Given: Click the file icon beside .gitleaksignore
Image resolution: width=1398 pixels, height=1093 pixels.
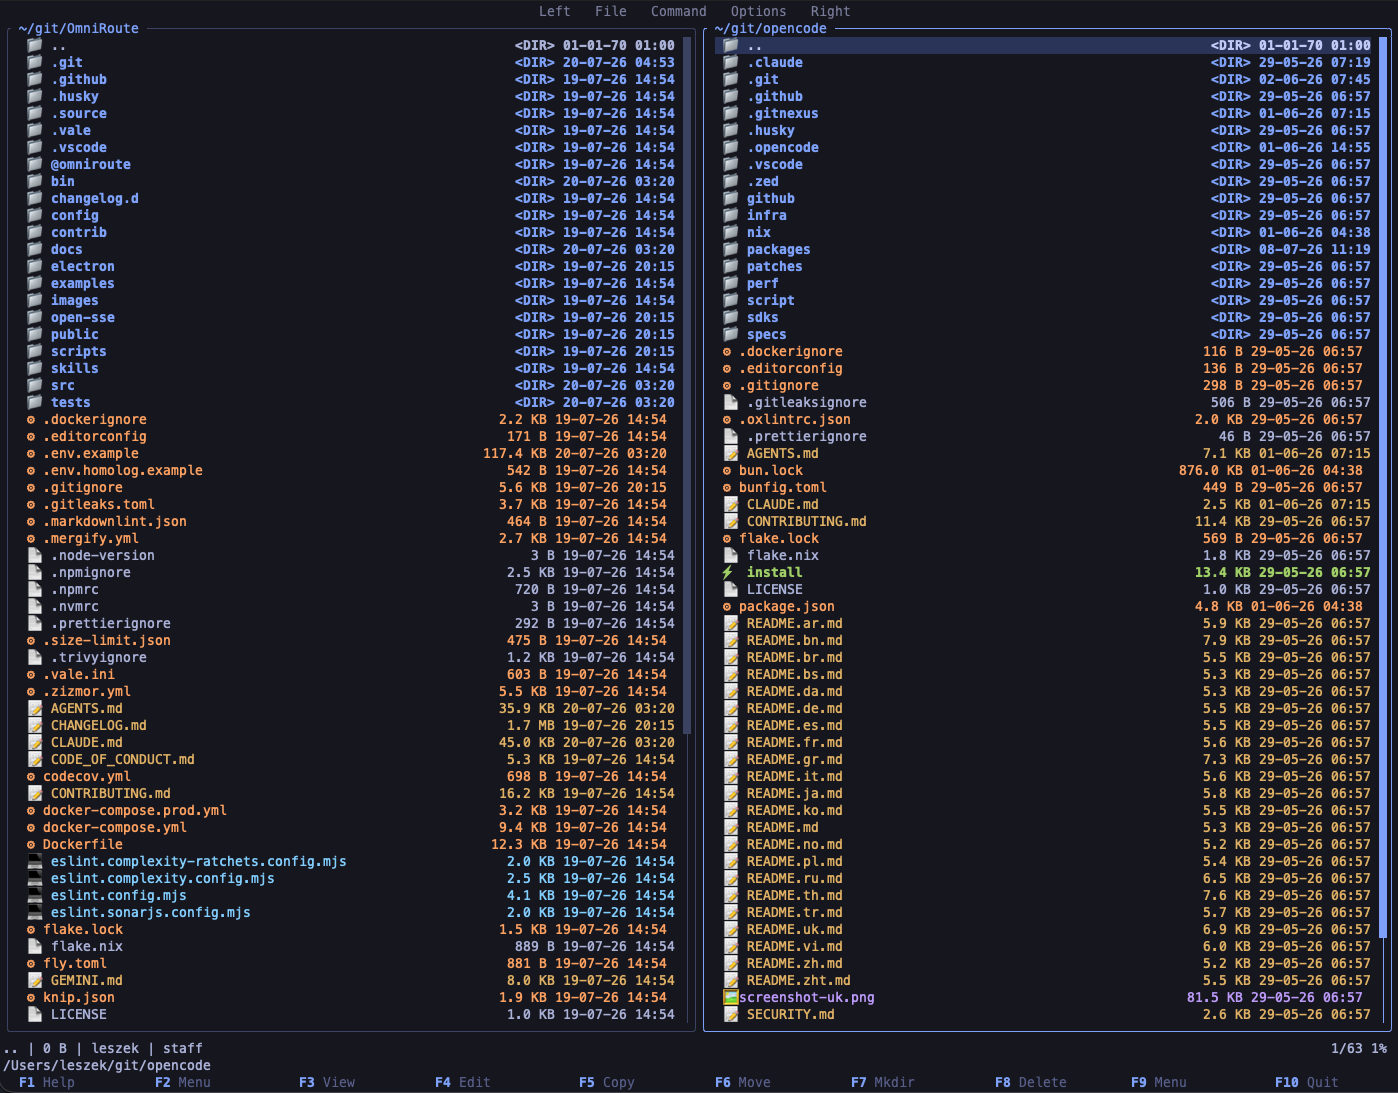Looking at the screenshot, I should click(x=731, y=402).
